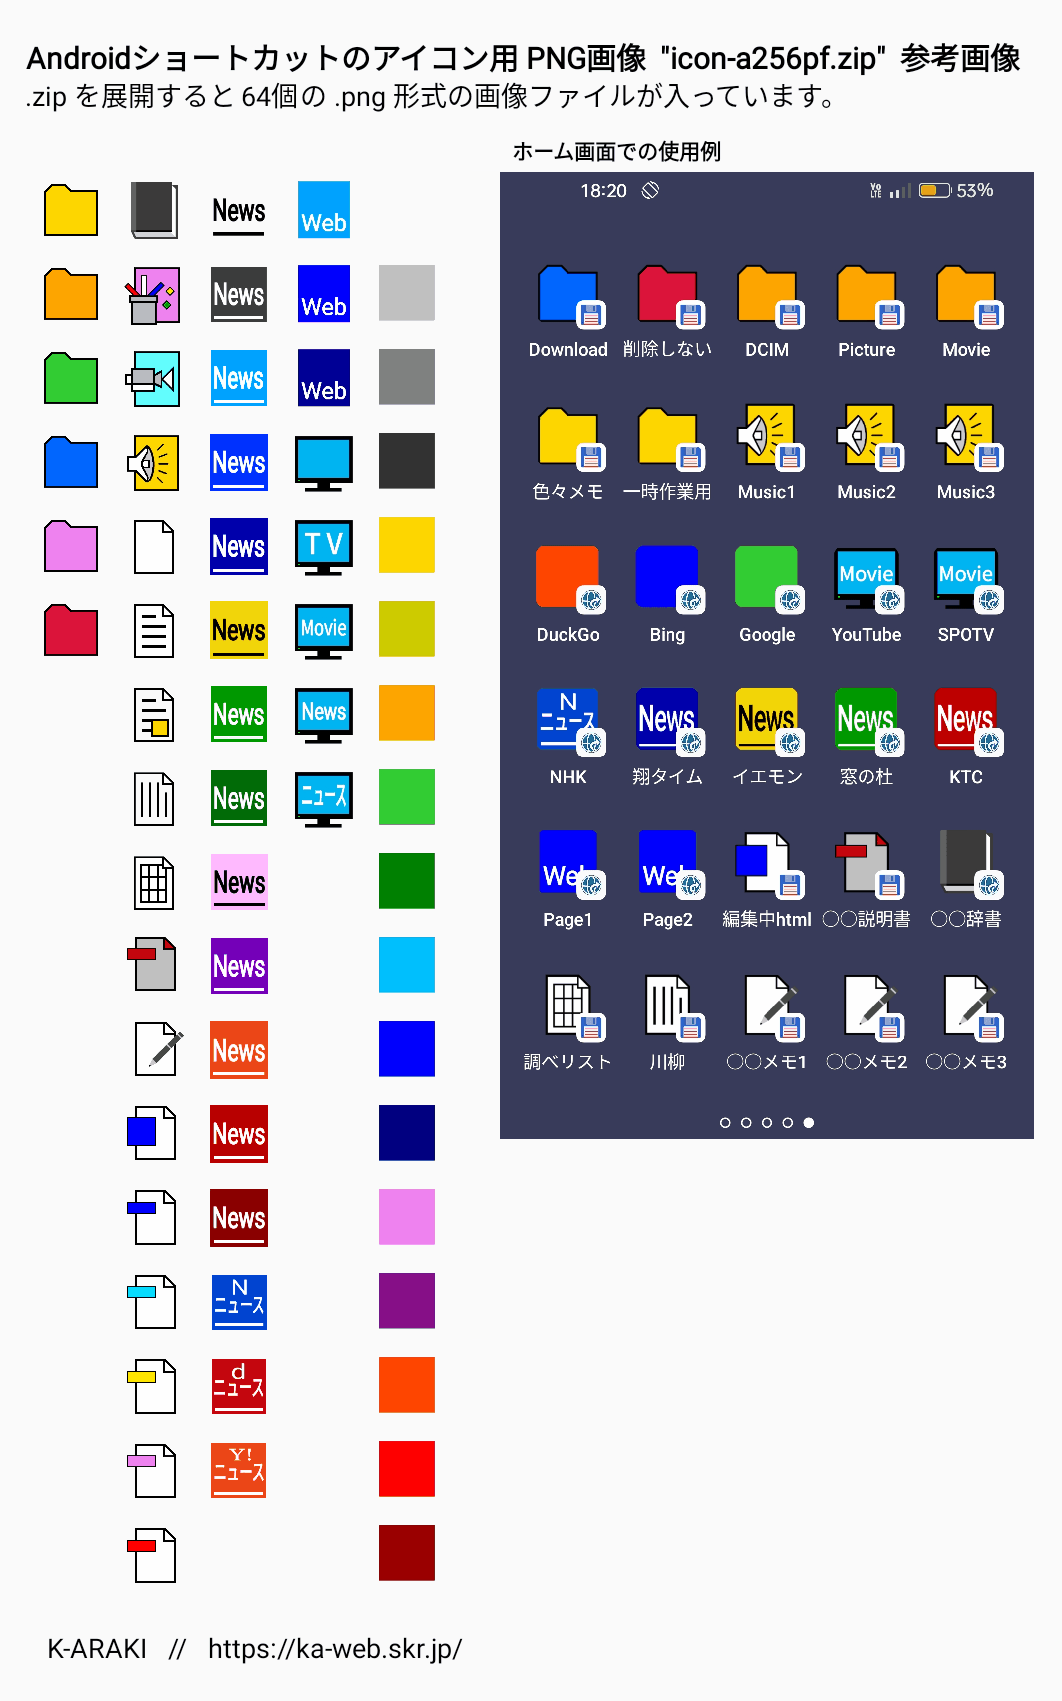Launch the Music1 speaker icon
This screenshot has width=1062, height=1701.
[766, 437]
